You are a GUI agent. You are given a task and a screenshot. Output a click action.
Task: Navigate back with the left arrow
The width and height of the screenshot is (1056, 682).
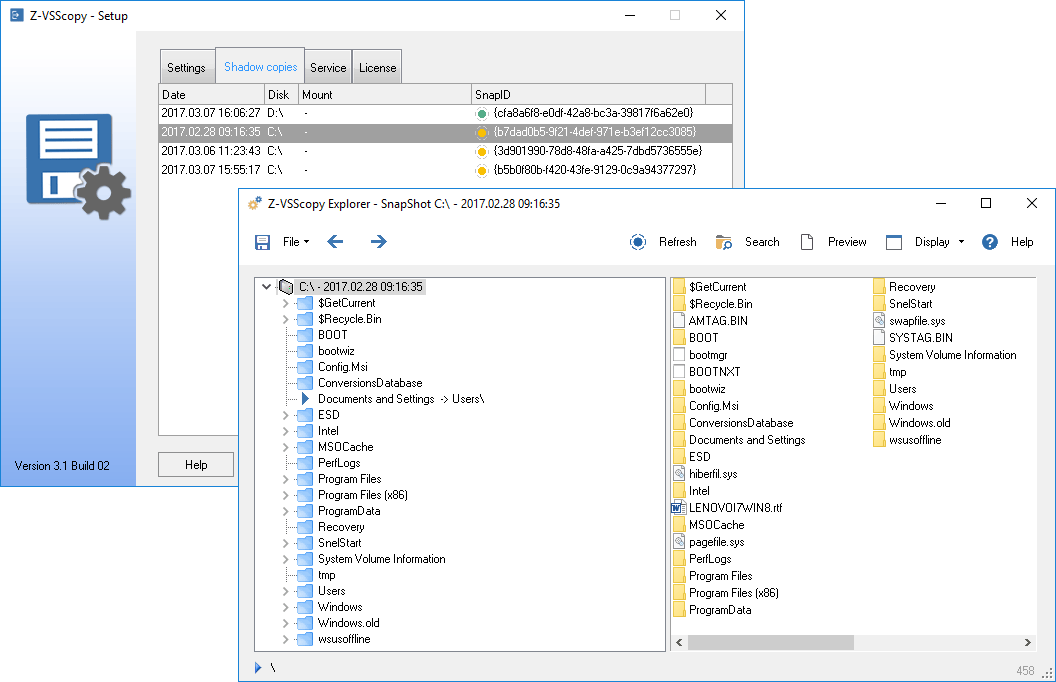tap(336, 242)
